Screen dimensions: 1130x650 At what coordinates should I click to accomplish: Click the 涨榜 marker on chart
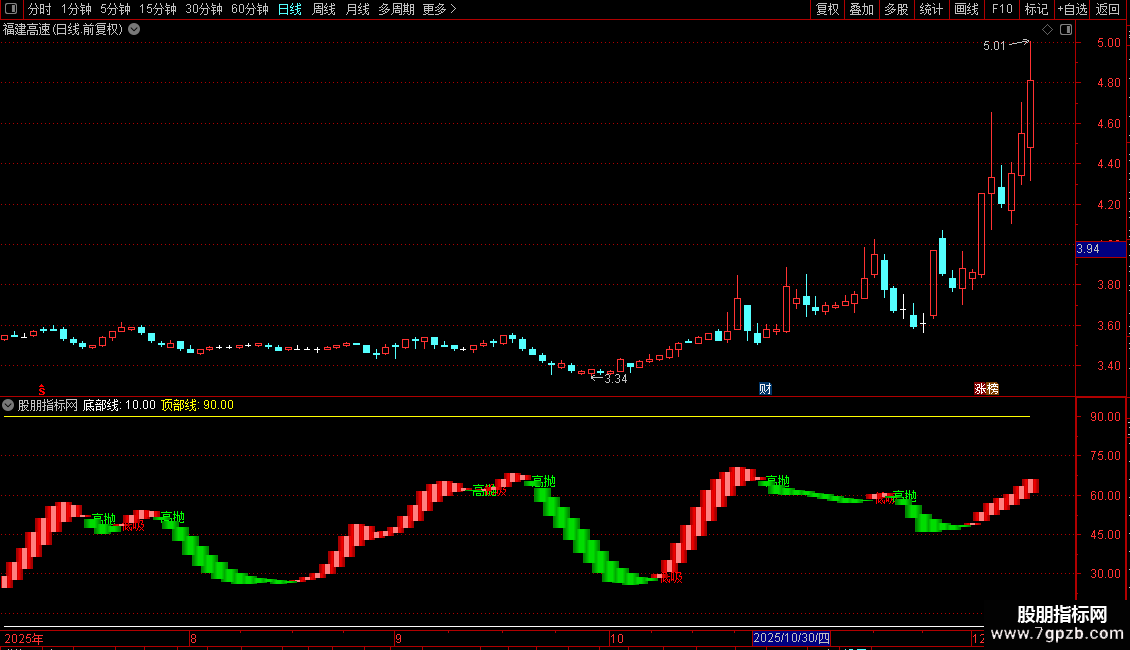click(x=987, y=389)
